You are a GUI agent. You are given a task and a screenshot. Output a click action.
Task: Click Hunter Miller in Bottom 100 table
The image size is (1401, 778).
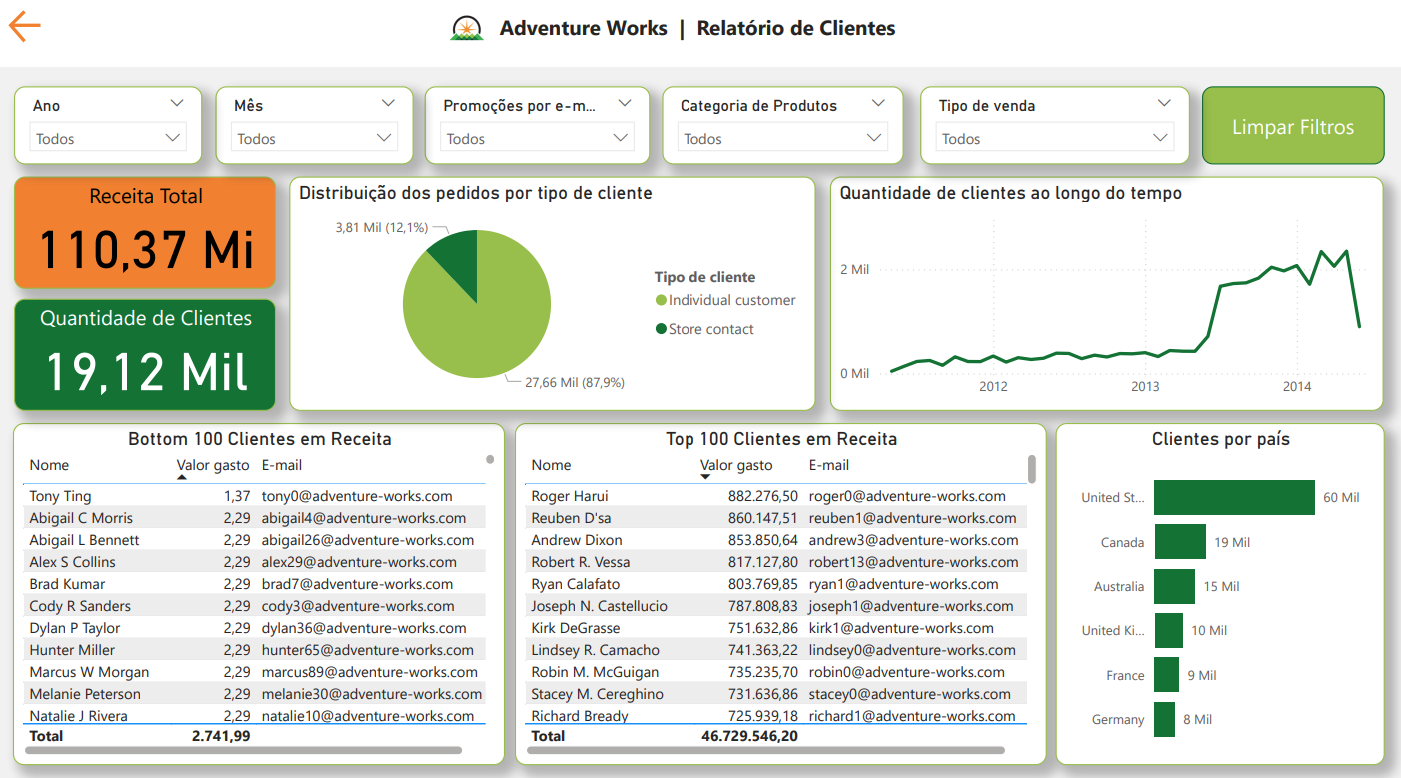coord(72,650)
